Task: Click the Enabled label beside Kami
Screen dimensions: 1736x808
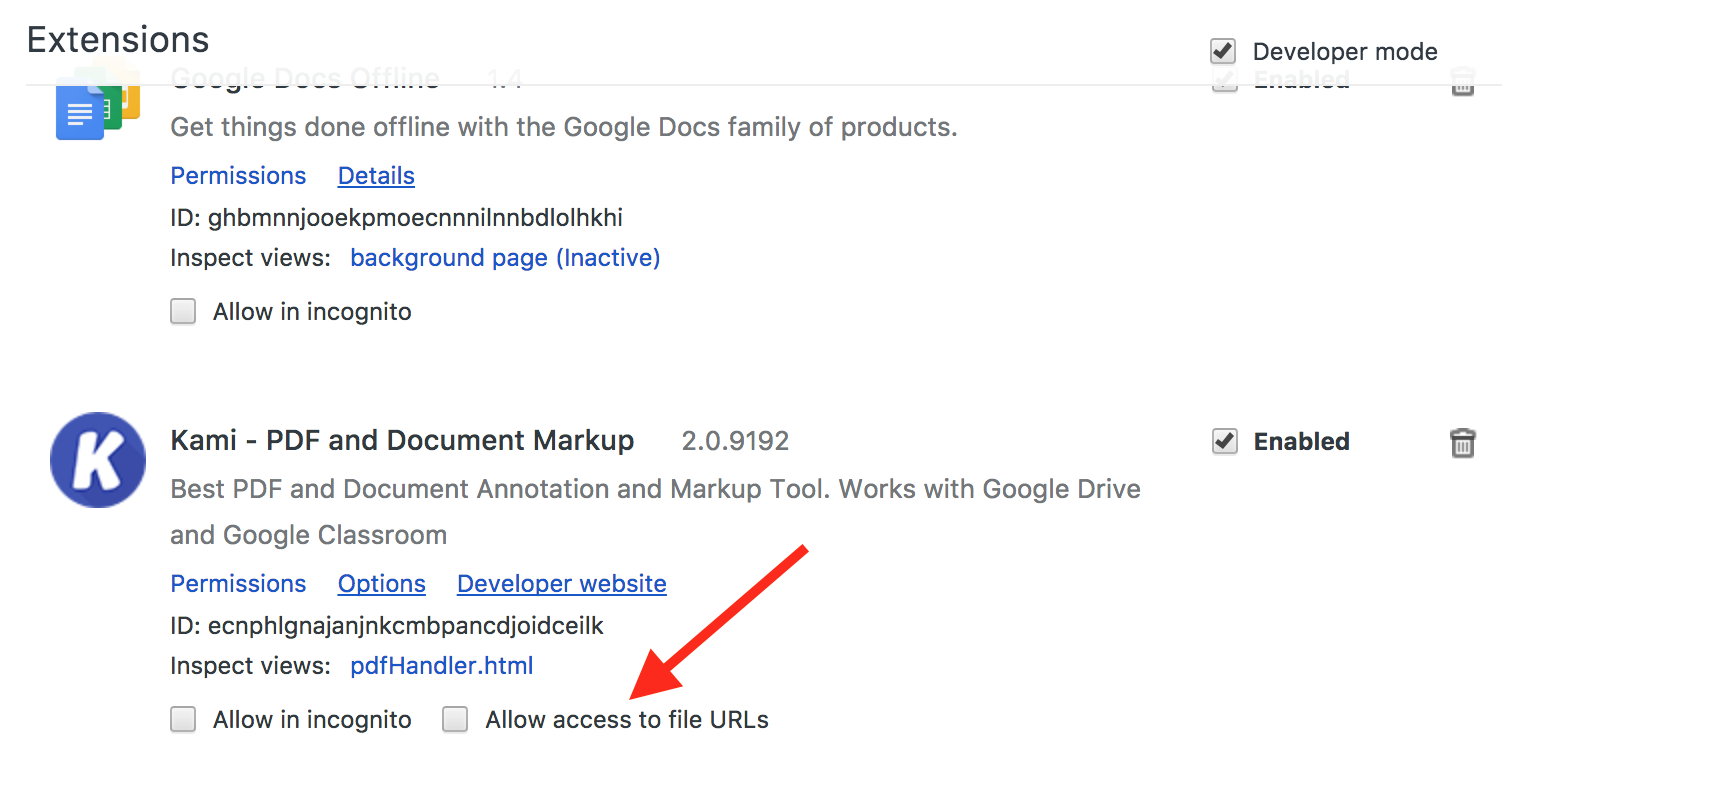Action: click(1302, 441)
